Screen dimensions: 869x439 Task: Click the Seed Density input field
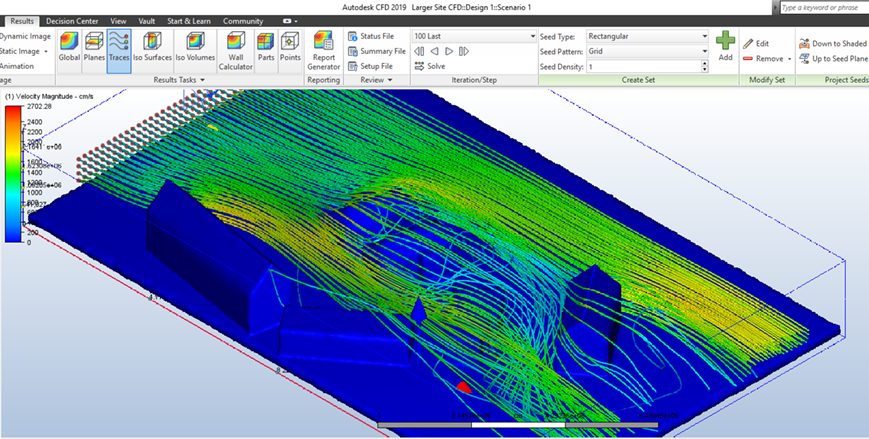click(642, 66)
